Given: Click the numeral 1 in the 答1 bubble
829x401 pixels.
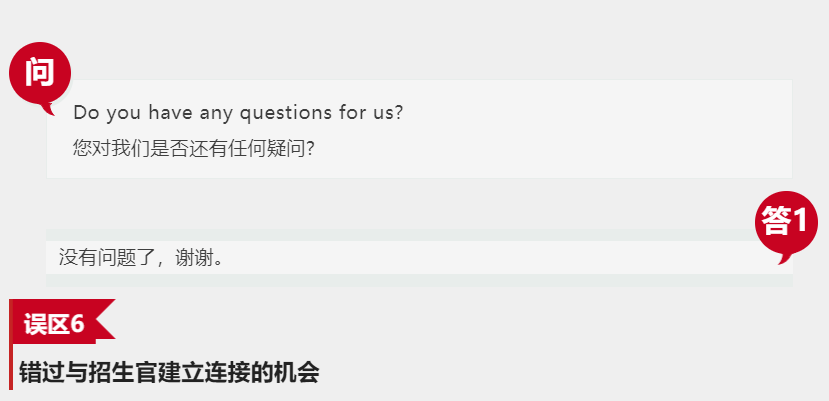Looking at the screenshot, I should tap(799, 220).
